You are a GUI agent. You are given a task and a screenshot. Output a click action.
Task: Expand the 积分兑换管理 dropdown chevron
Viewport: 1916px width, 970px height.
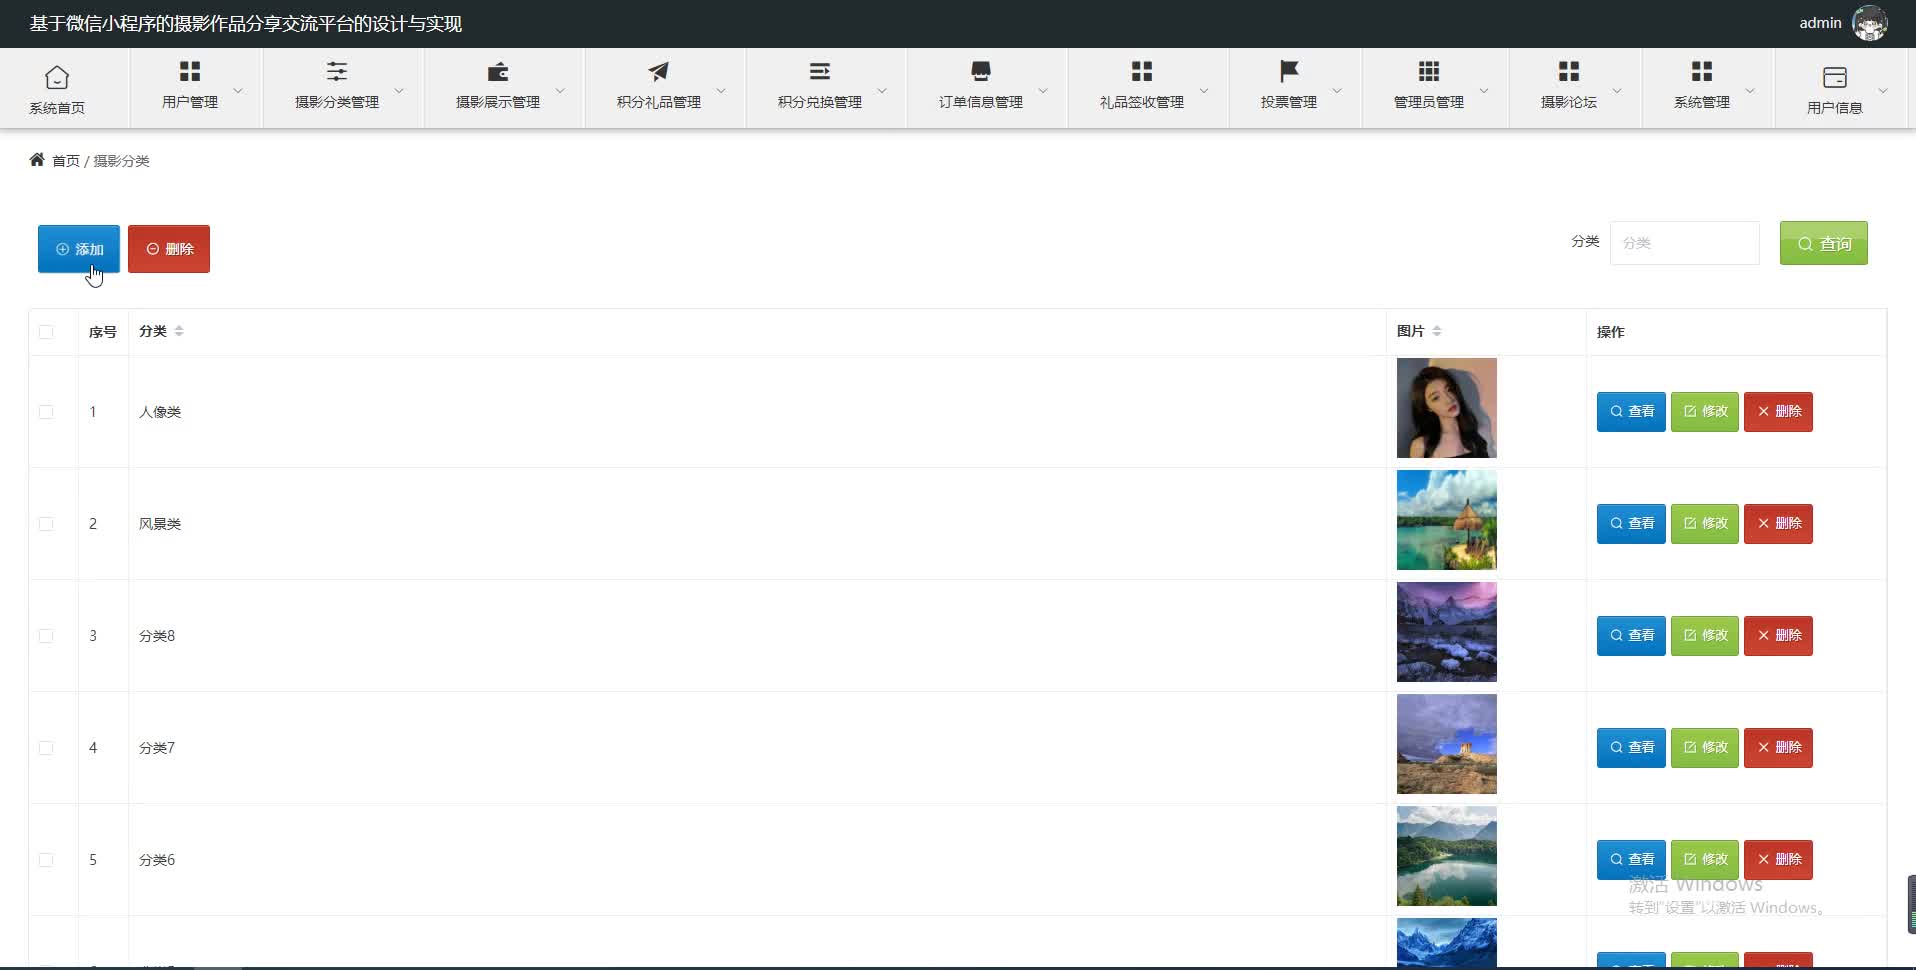882,90
